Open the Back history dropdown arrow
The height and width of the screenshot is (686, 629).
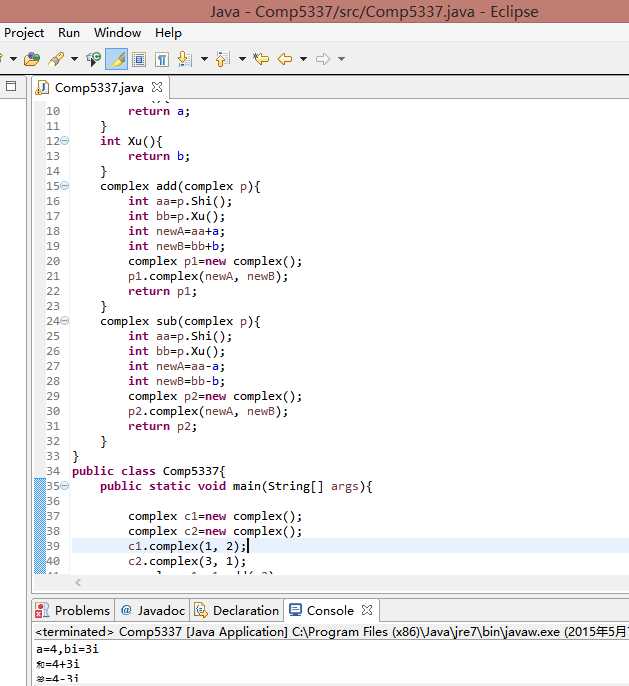pyautogui.click(x=303, y=59)
